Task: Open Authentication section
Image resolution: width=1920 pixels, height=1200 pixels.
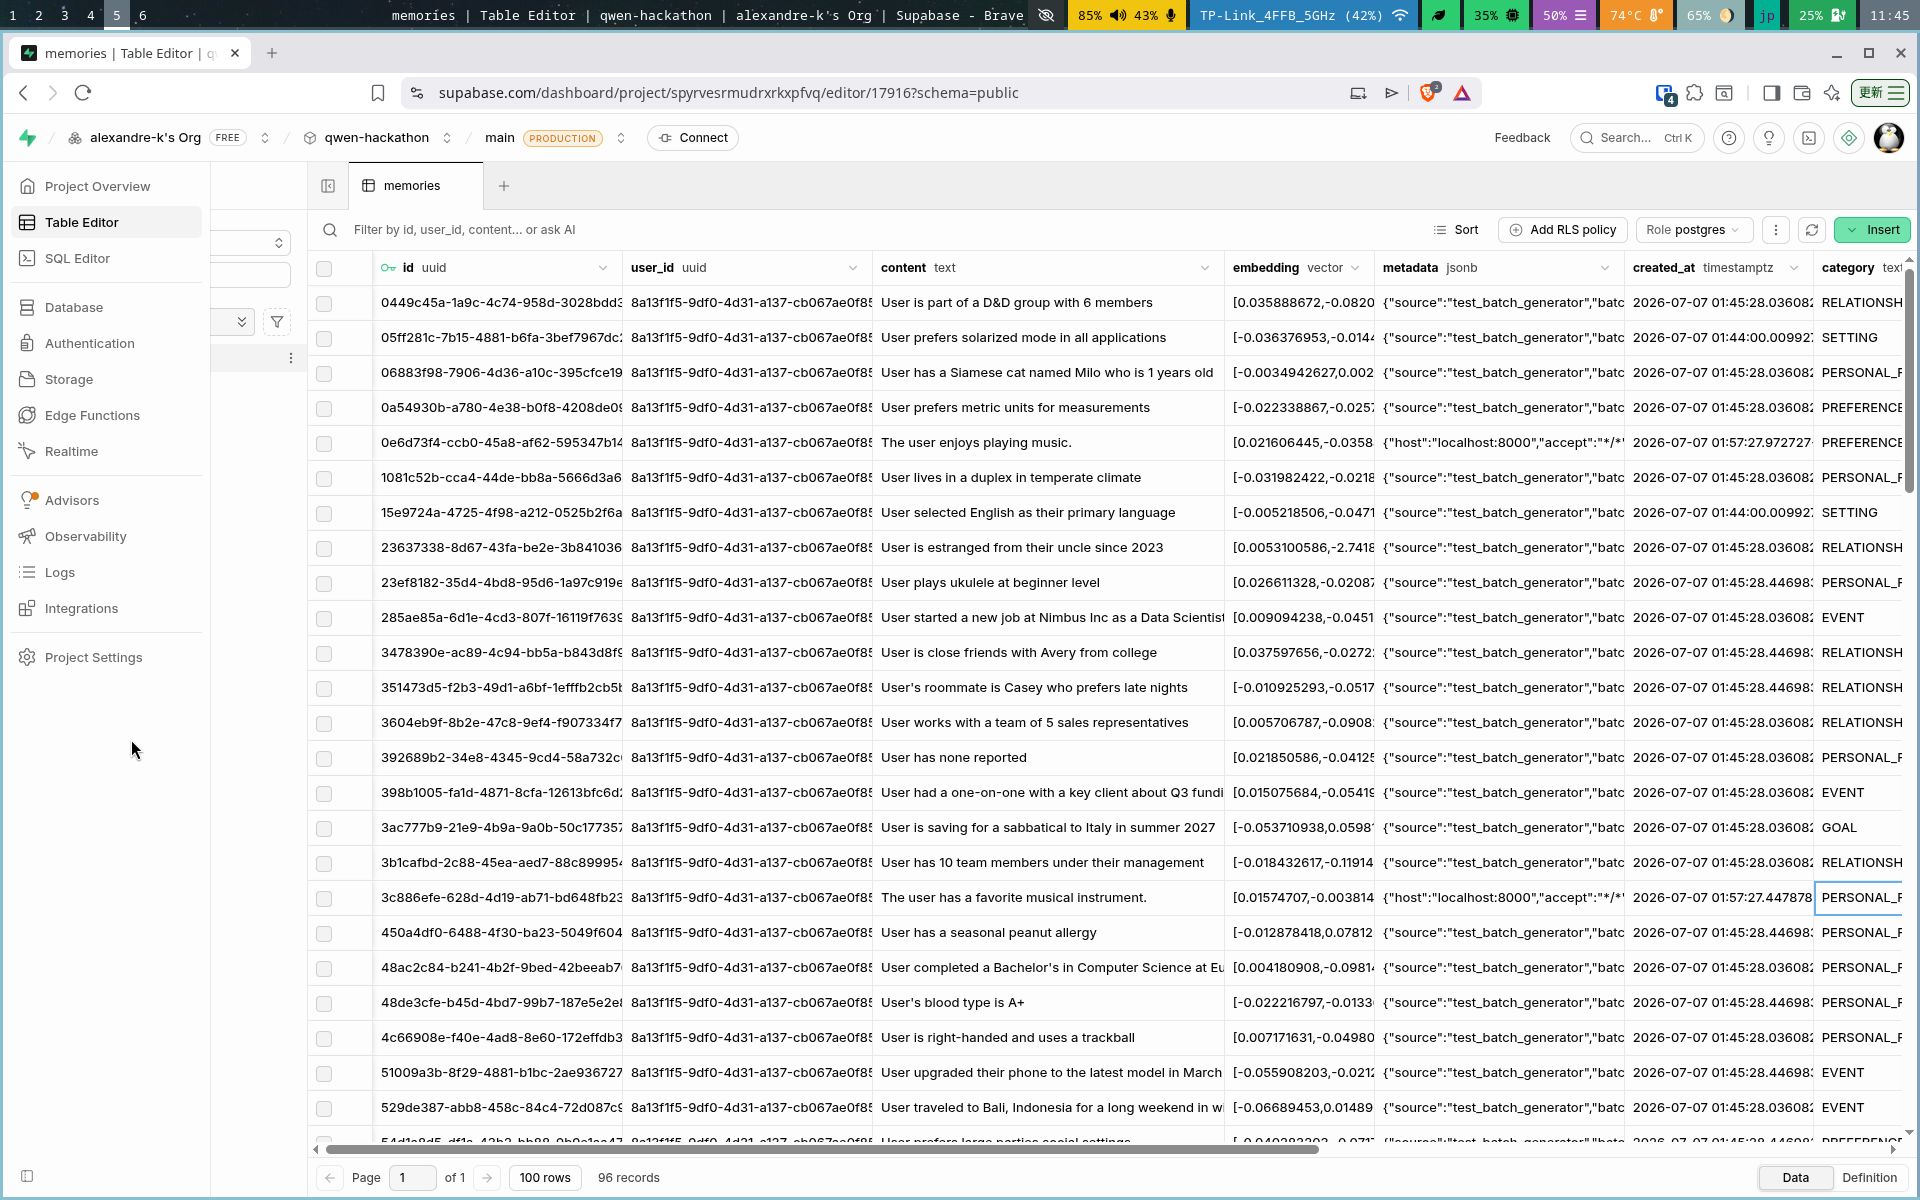Action: pos(106,343)
